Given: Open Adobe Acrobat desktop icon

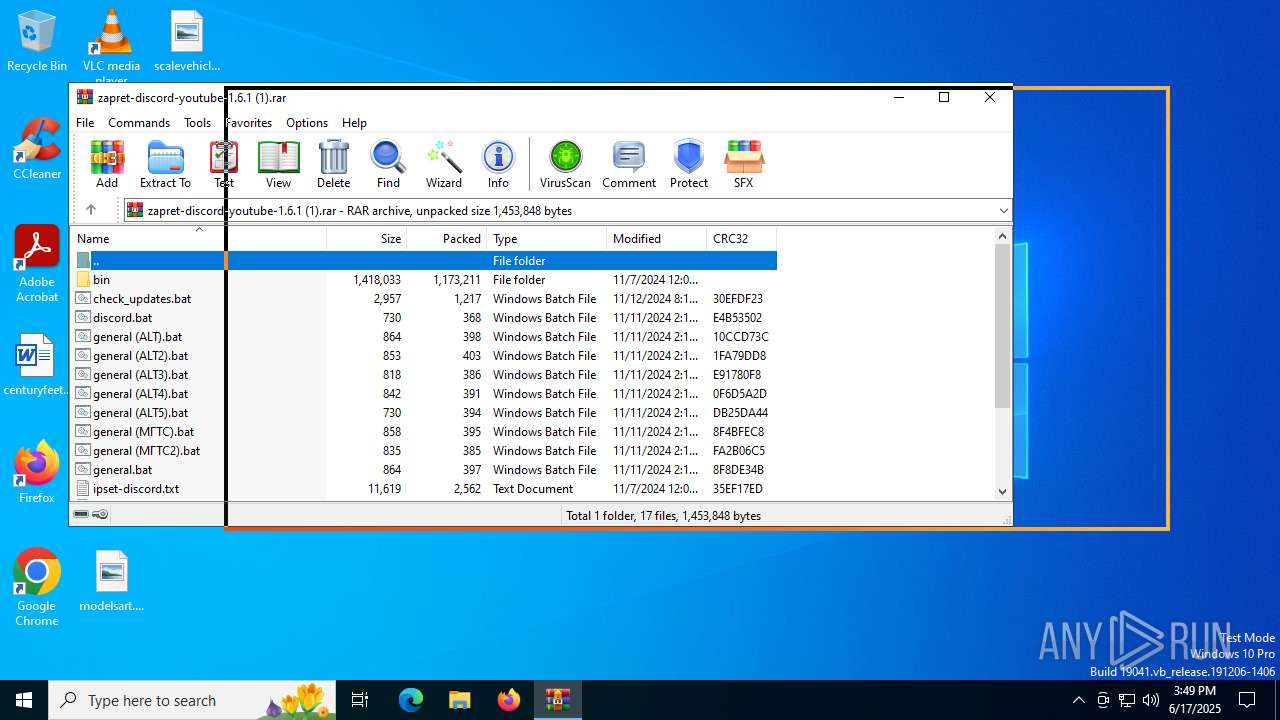Looking at the screenshot, I should coord(37,264).
